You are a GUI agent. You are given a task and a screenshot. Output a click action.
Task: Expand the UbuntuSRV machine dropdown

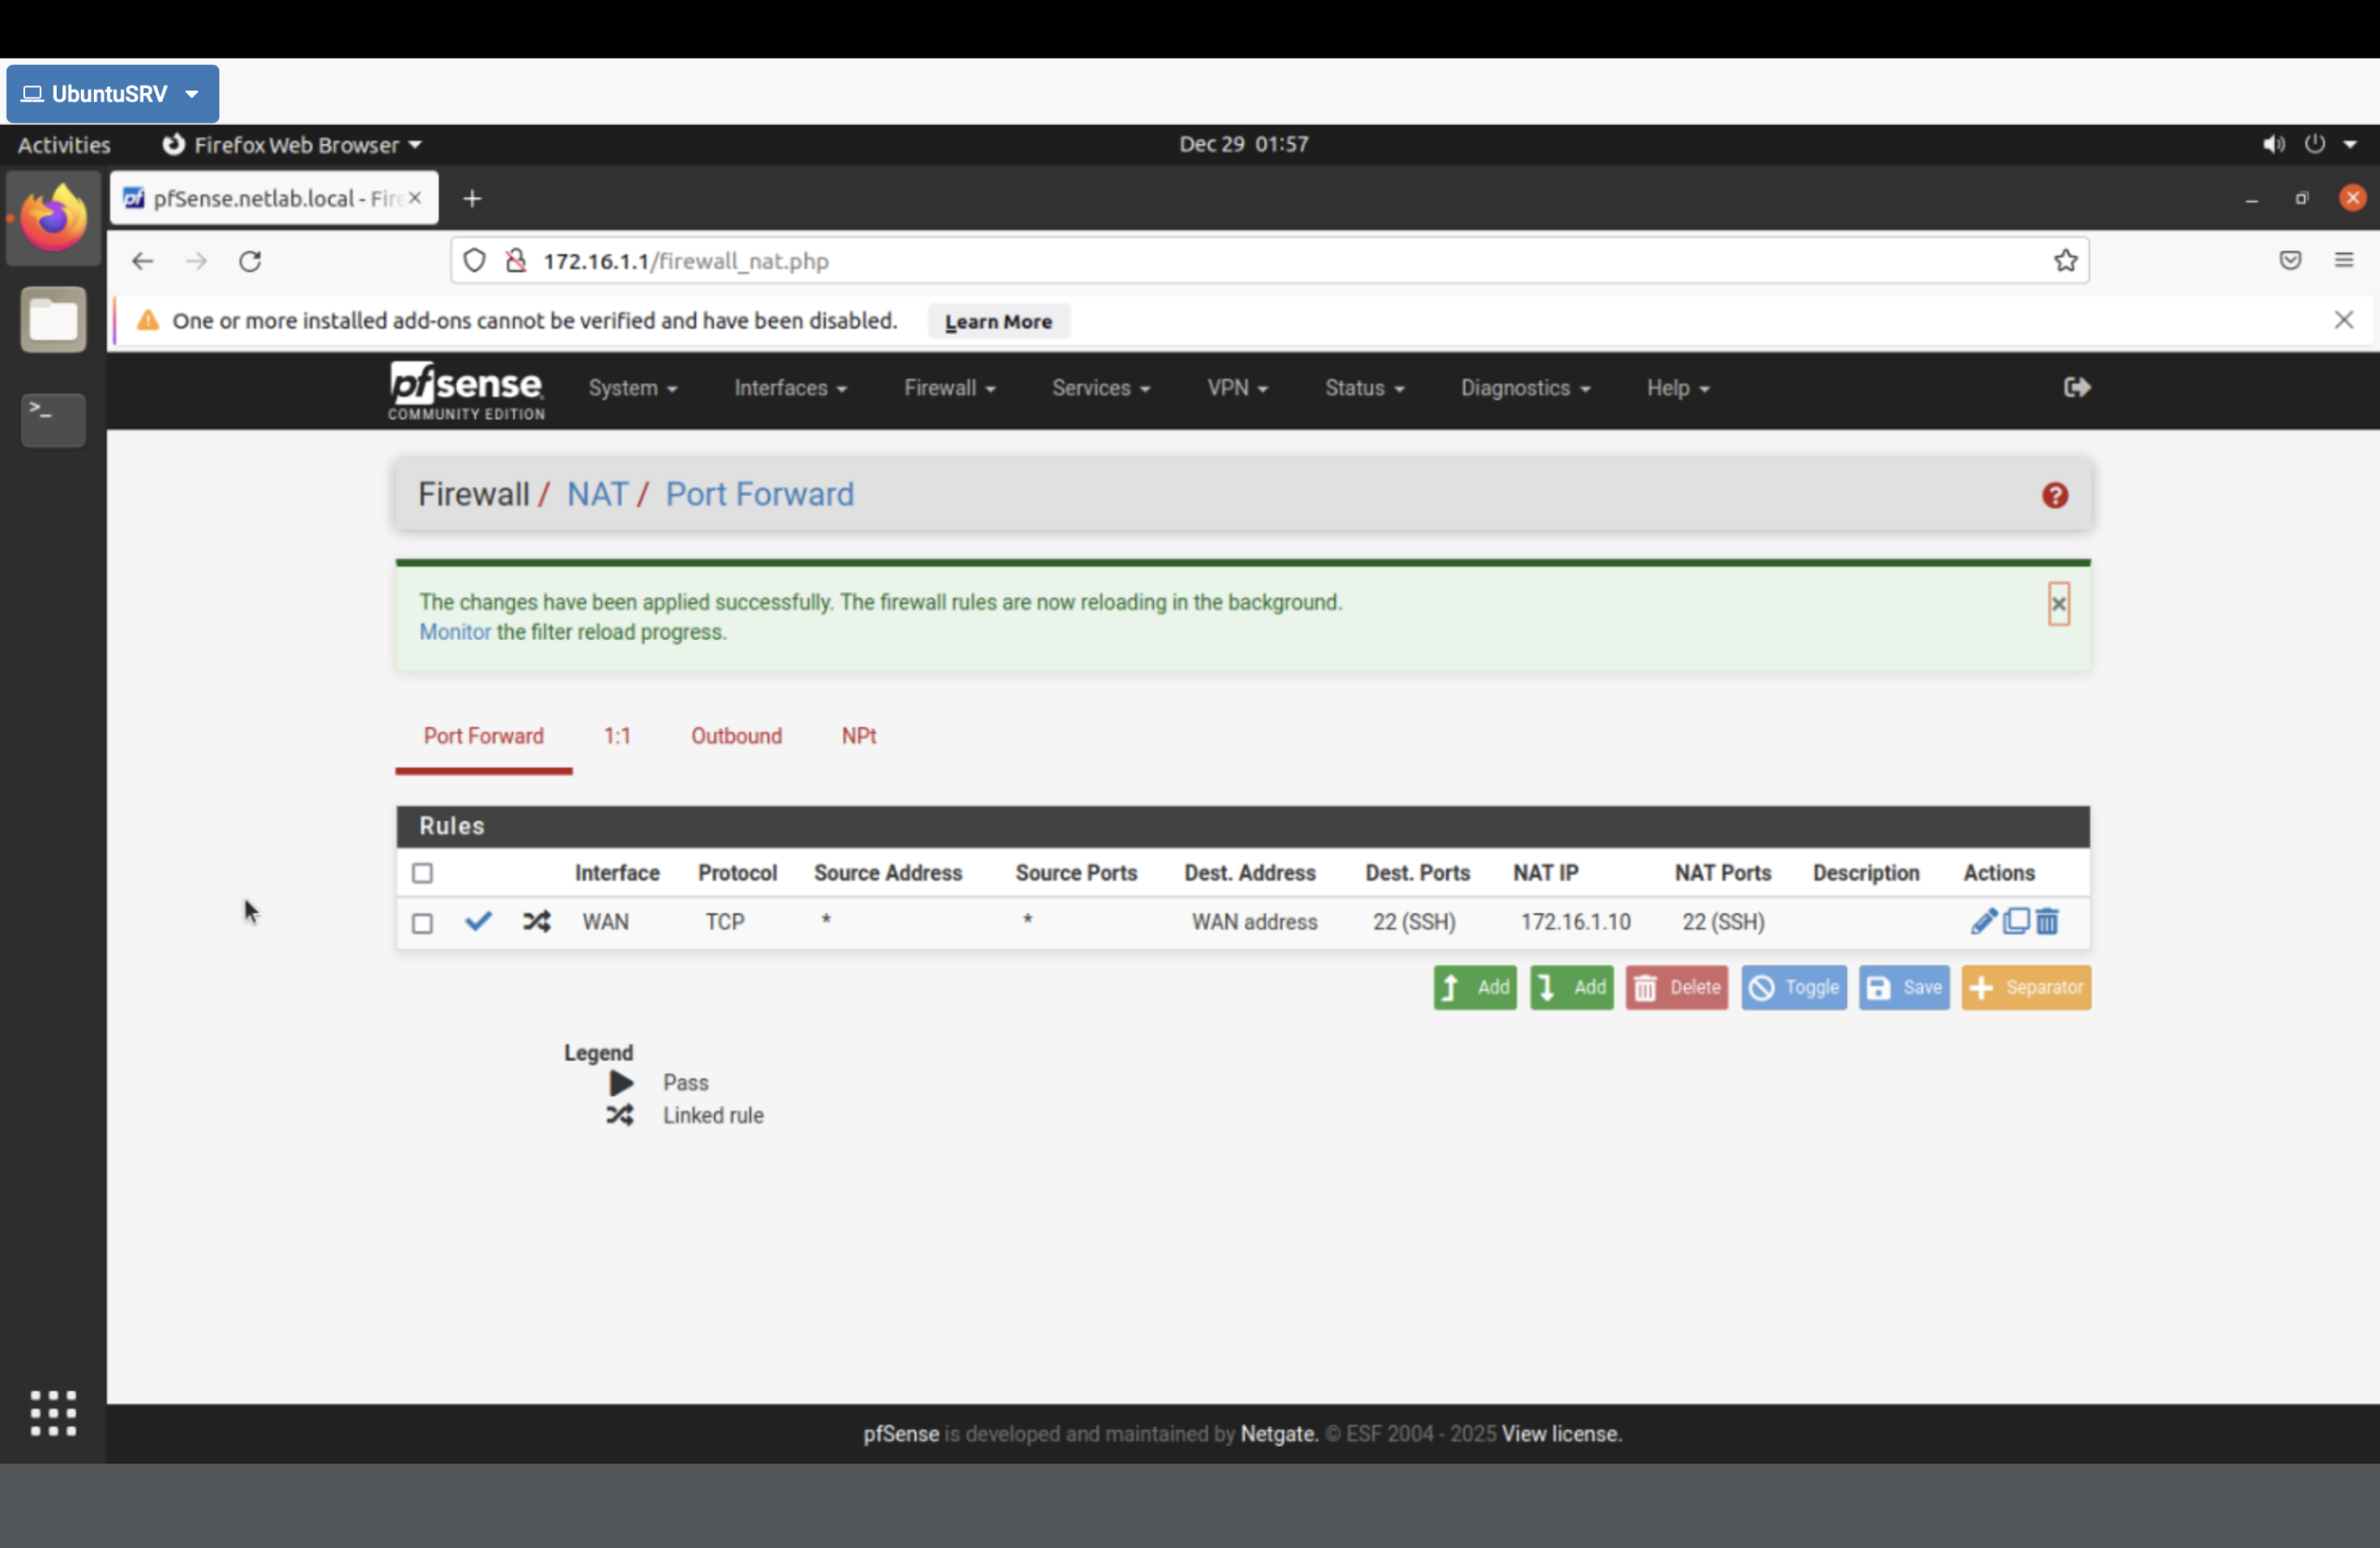190,93
